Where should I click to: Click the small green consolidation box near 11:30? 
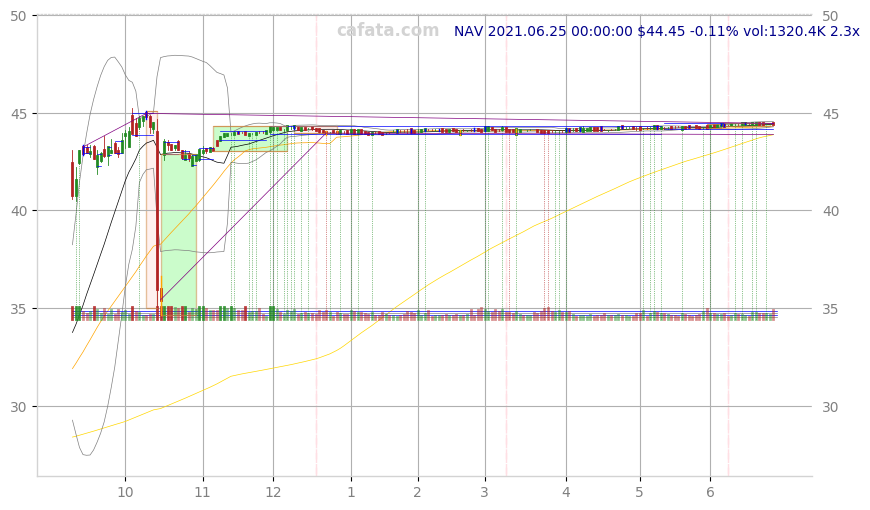coord(250,139)
